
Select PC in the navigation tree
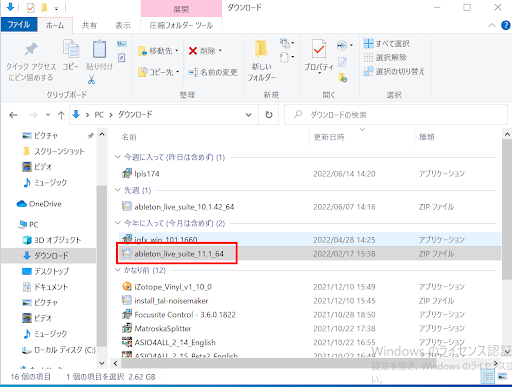29,224
